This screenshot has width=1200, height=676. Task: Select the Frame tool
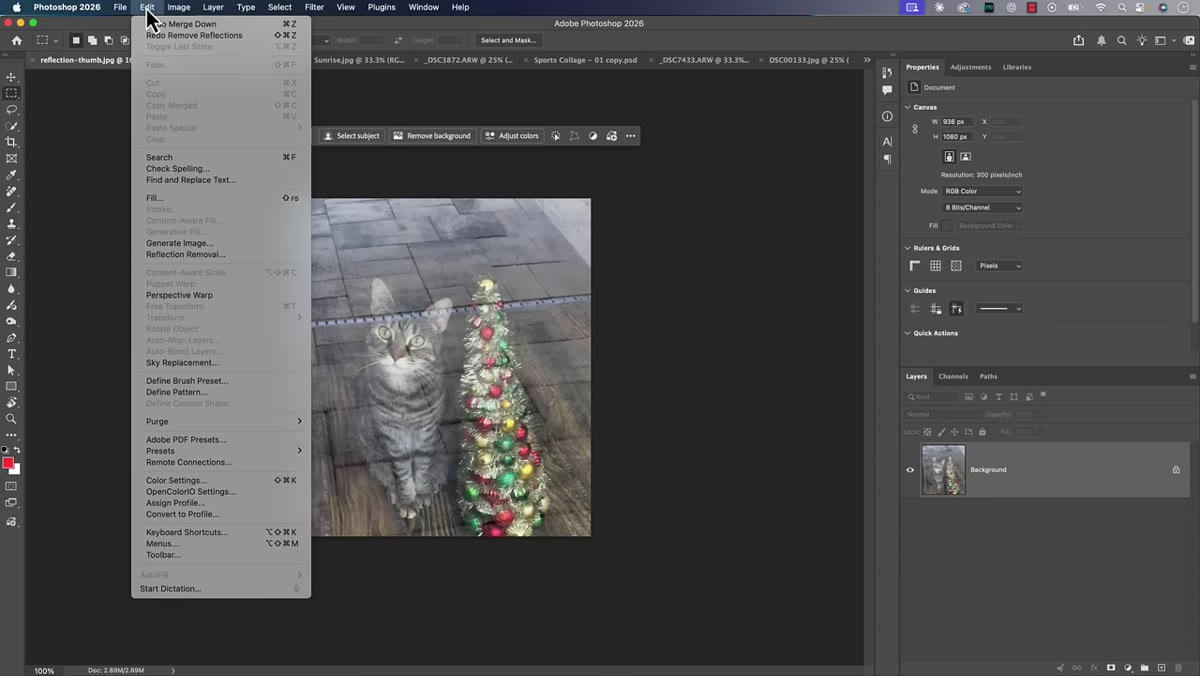pos(12,158)
